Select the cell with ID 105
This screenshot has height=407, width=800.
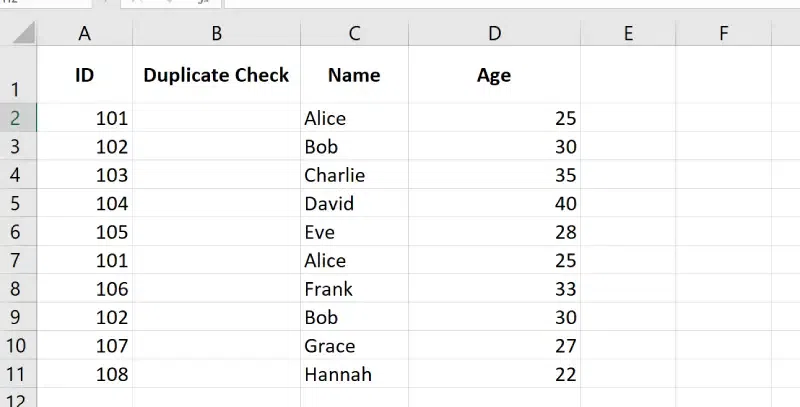pos(85,232)
